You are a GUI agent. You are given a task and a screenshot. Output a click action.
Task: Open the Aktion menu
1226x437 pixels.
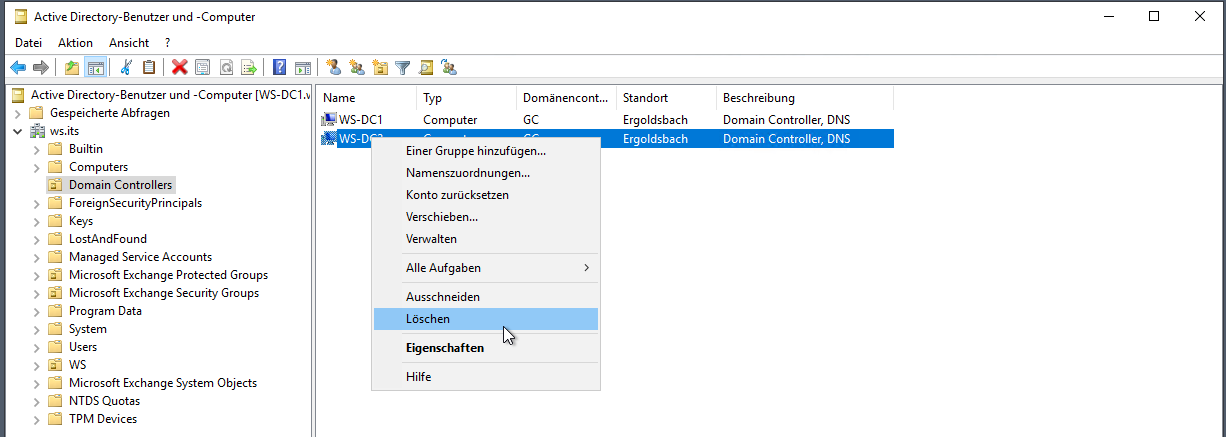pyautogui.click(x=75, y=43)
